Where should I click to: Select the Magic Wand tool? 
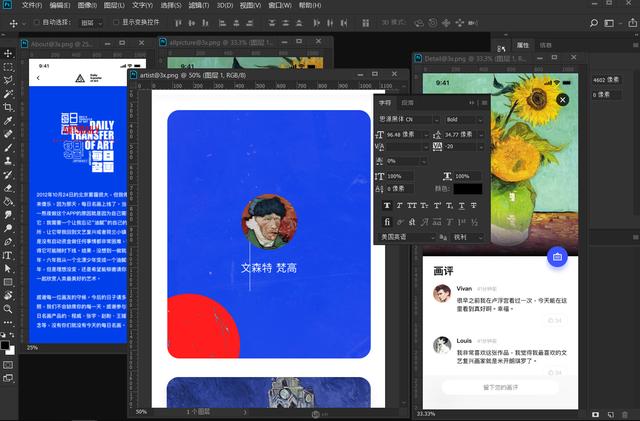point(8,94)
